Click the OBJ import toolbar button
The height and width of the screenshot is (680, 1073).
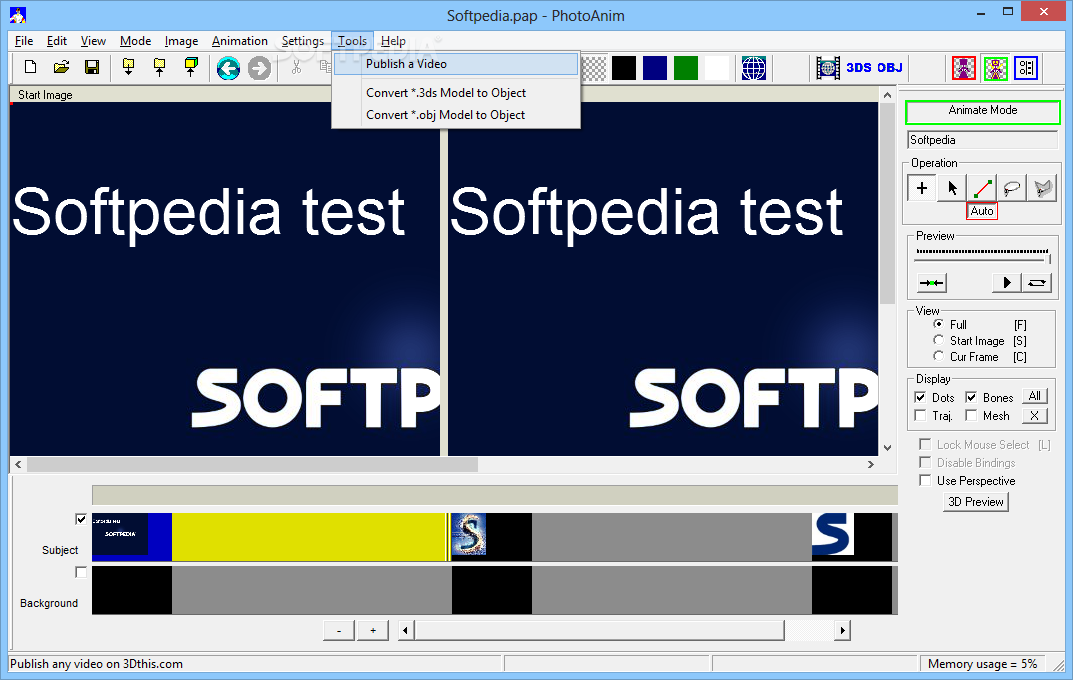[x=890, y=68]
